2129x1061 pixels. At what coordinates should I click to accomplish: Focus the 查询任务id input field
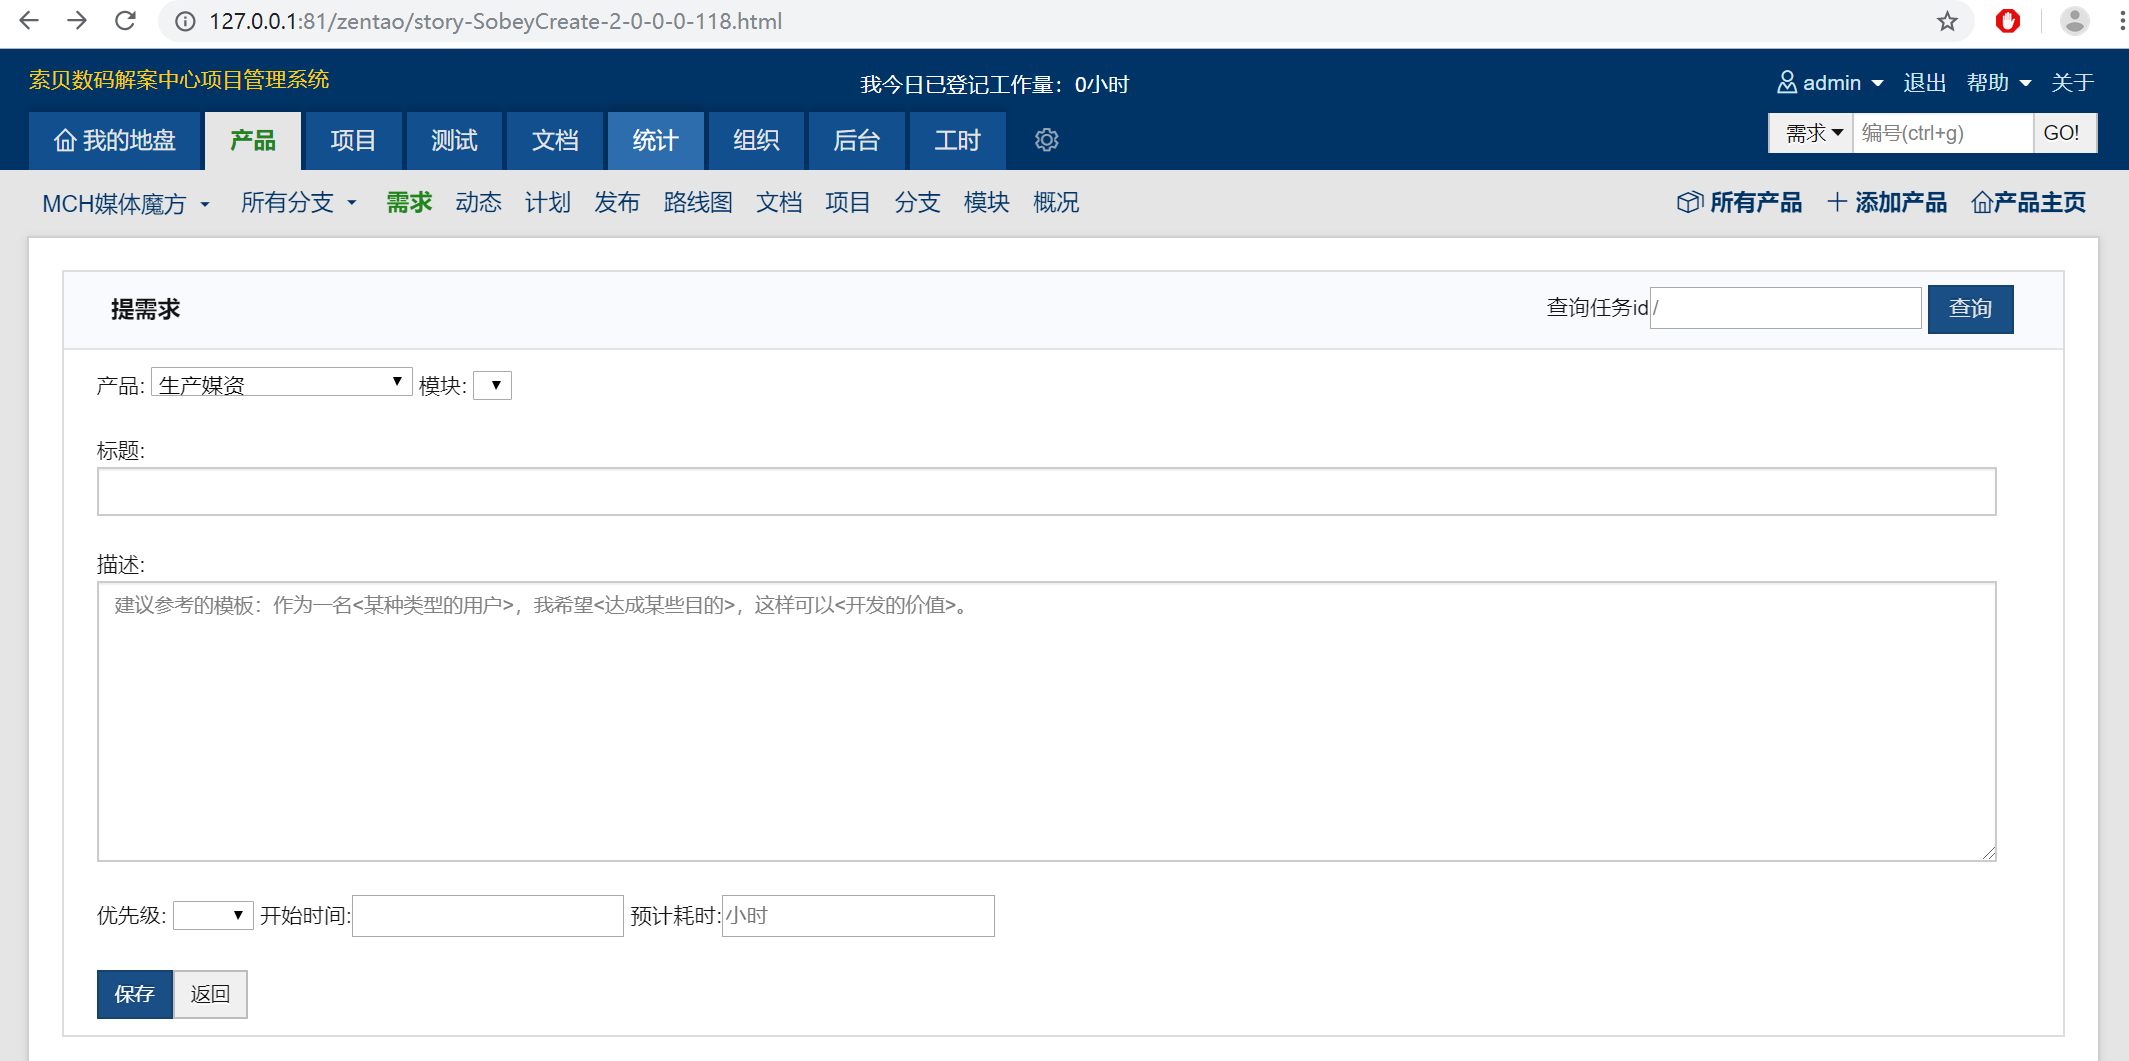[x=1785, y=308]
